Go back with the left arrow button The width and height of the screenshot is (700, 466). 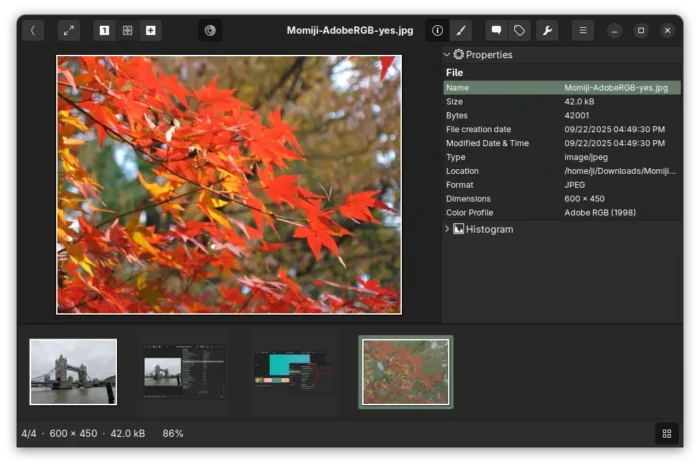click(33, 30)
